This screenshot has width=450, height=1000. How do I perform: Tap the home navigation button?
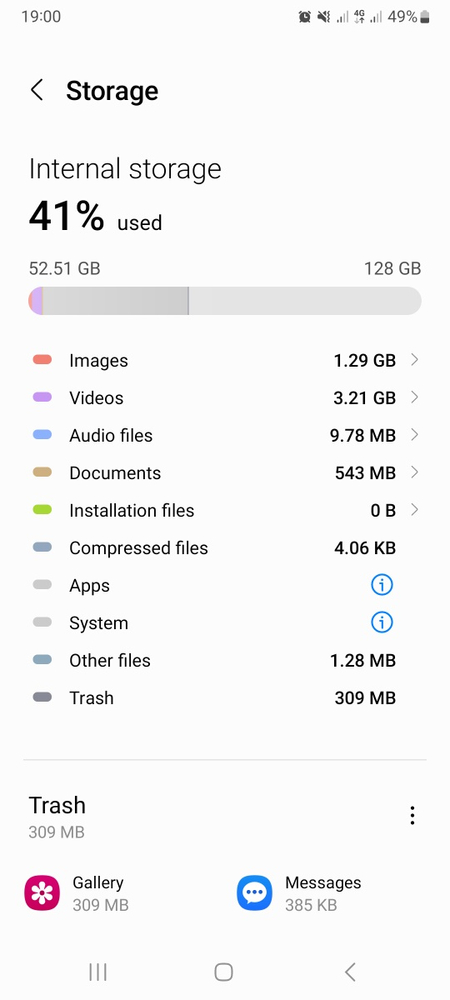224,971
